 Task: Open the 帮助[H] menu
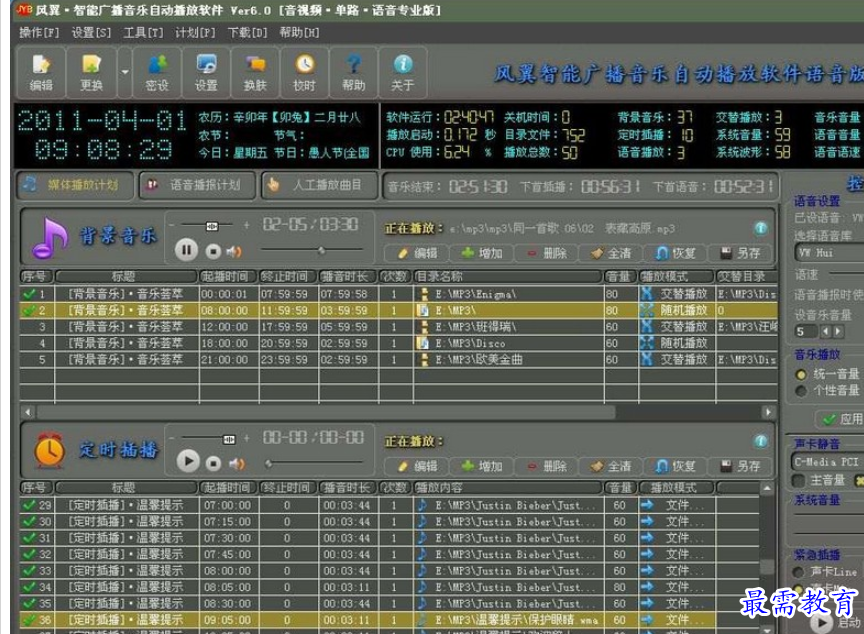tap(299, 32)
